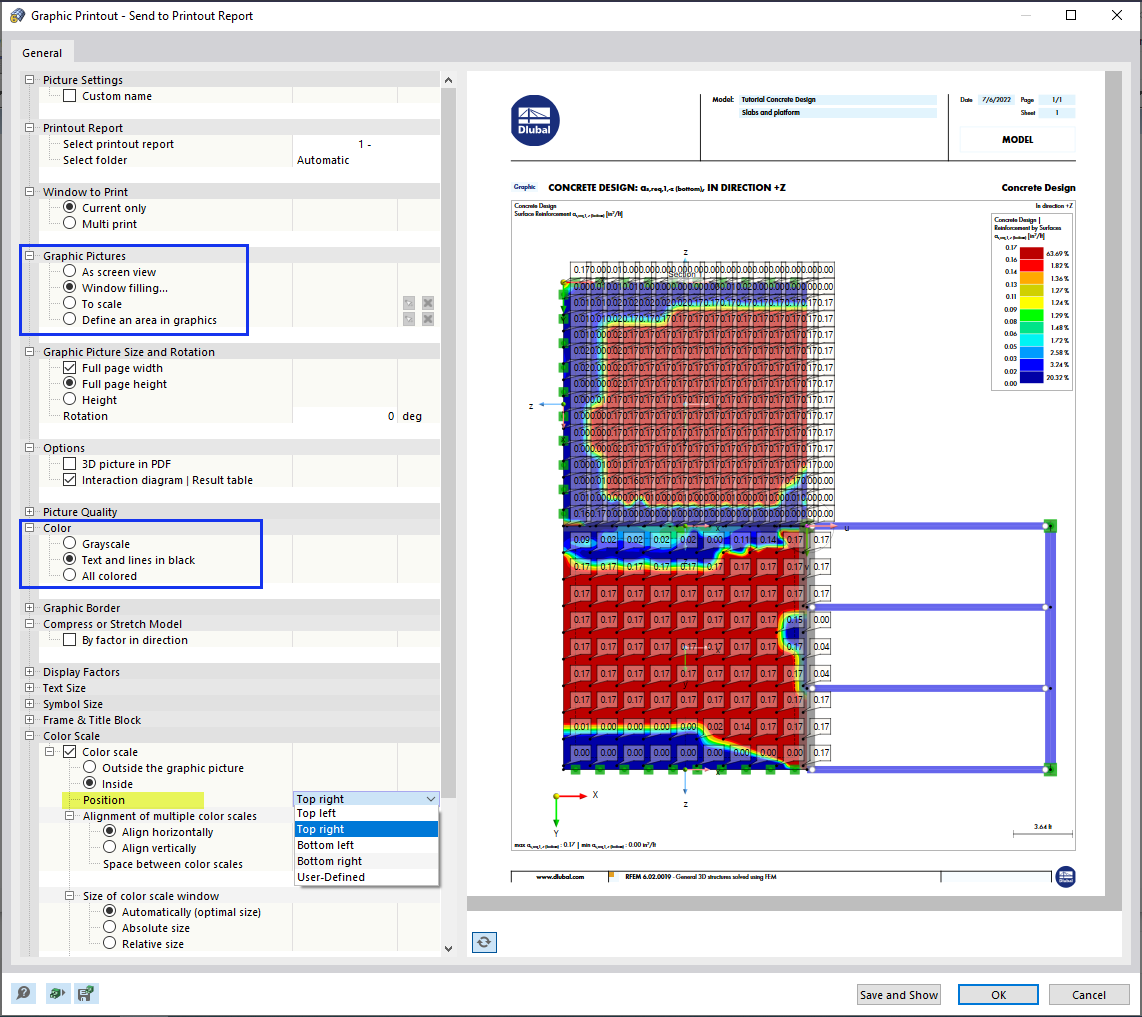1142x1017 pixels.
Task: Click the Rotation value field showing 0
Action: [344, 416]
